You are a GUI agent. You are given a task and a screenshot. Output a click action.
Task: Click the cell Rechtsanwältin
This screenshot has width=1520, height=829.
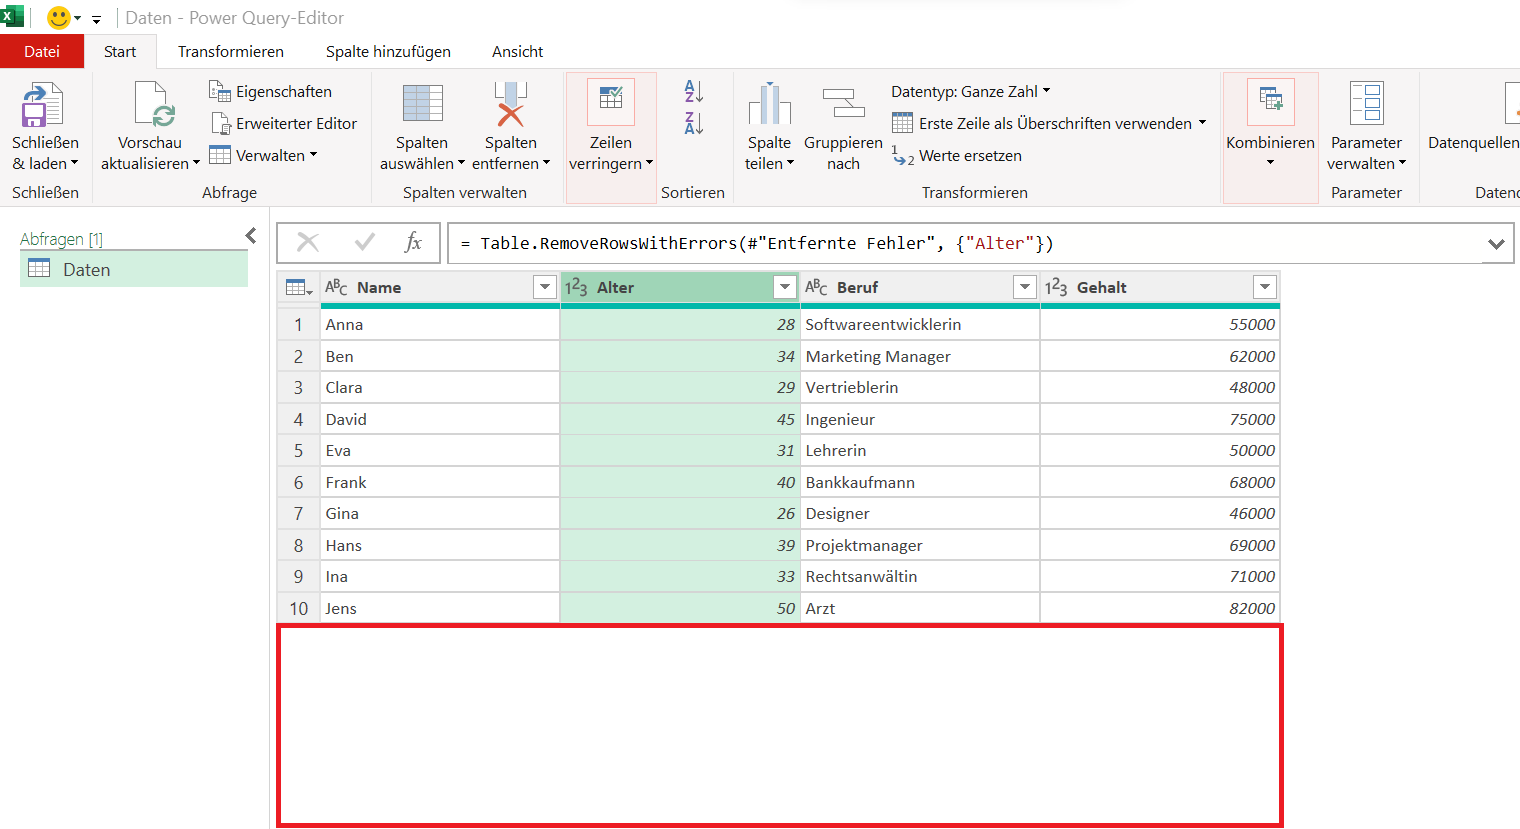pos(920,576)
